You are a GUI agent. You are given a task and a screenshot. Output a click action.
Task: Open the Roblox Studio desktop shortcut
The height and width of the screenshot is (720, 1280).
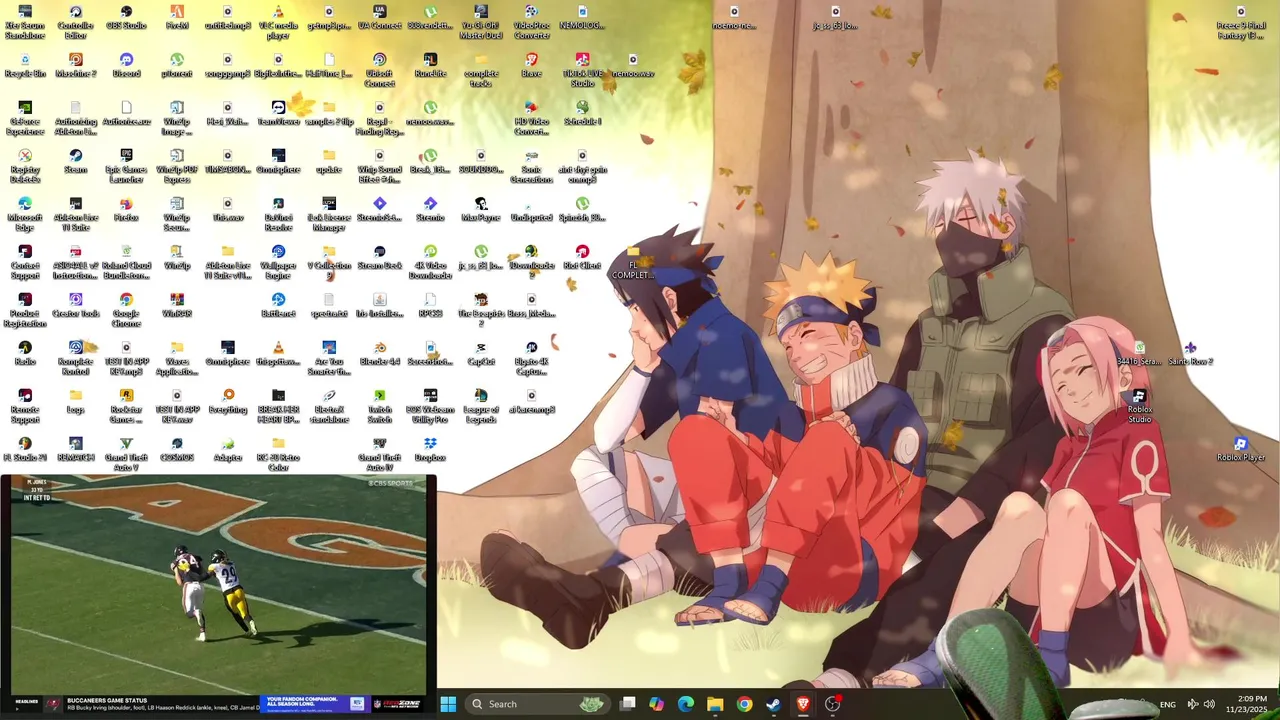coord(1139,406)
